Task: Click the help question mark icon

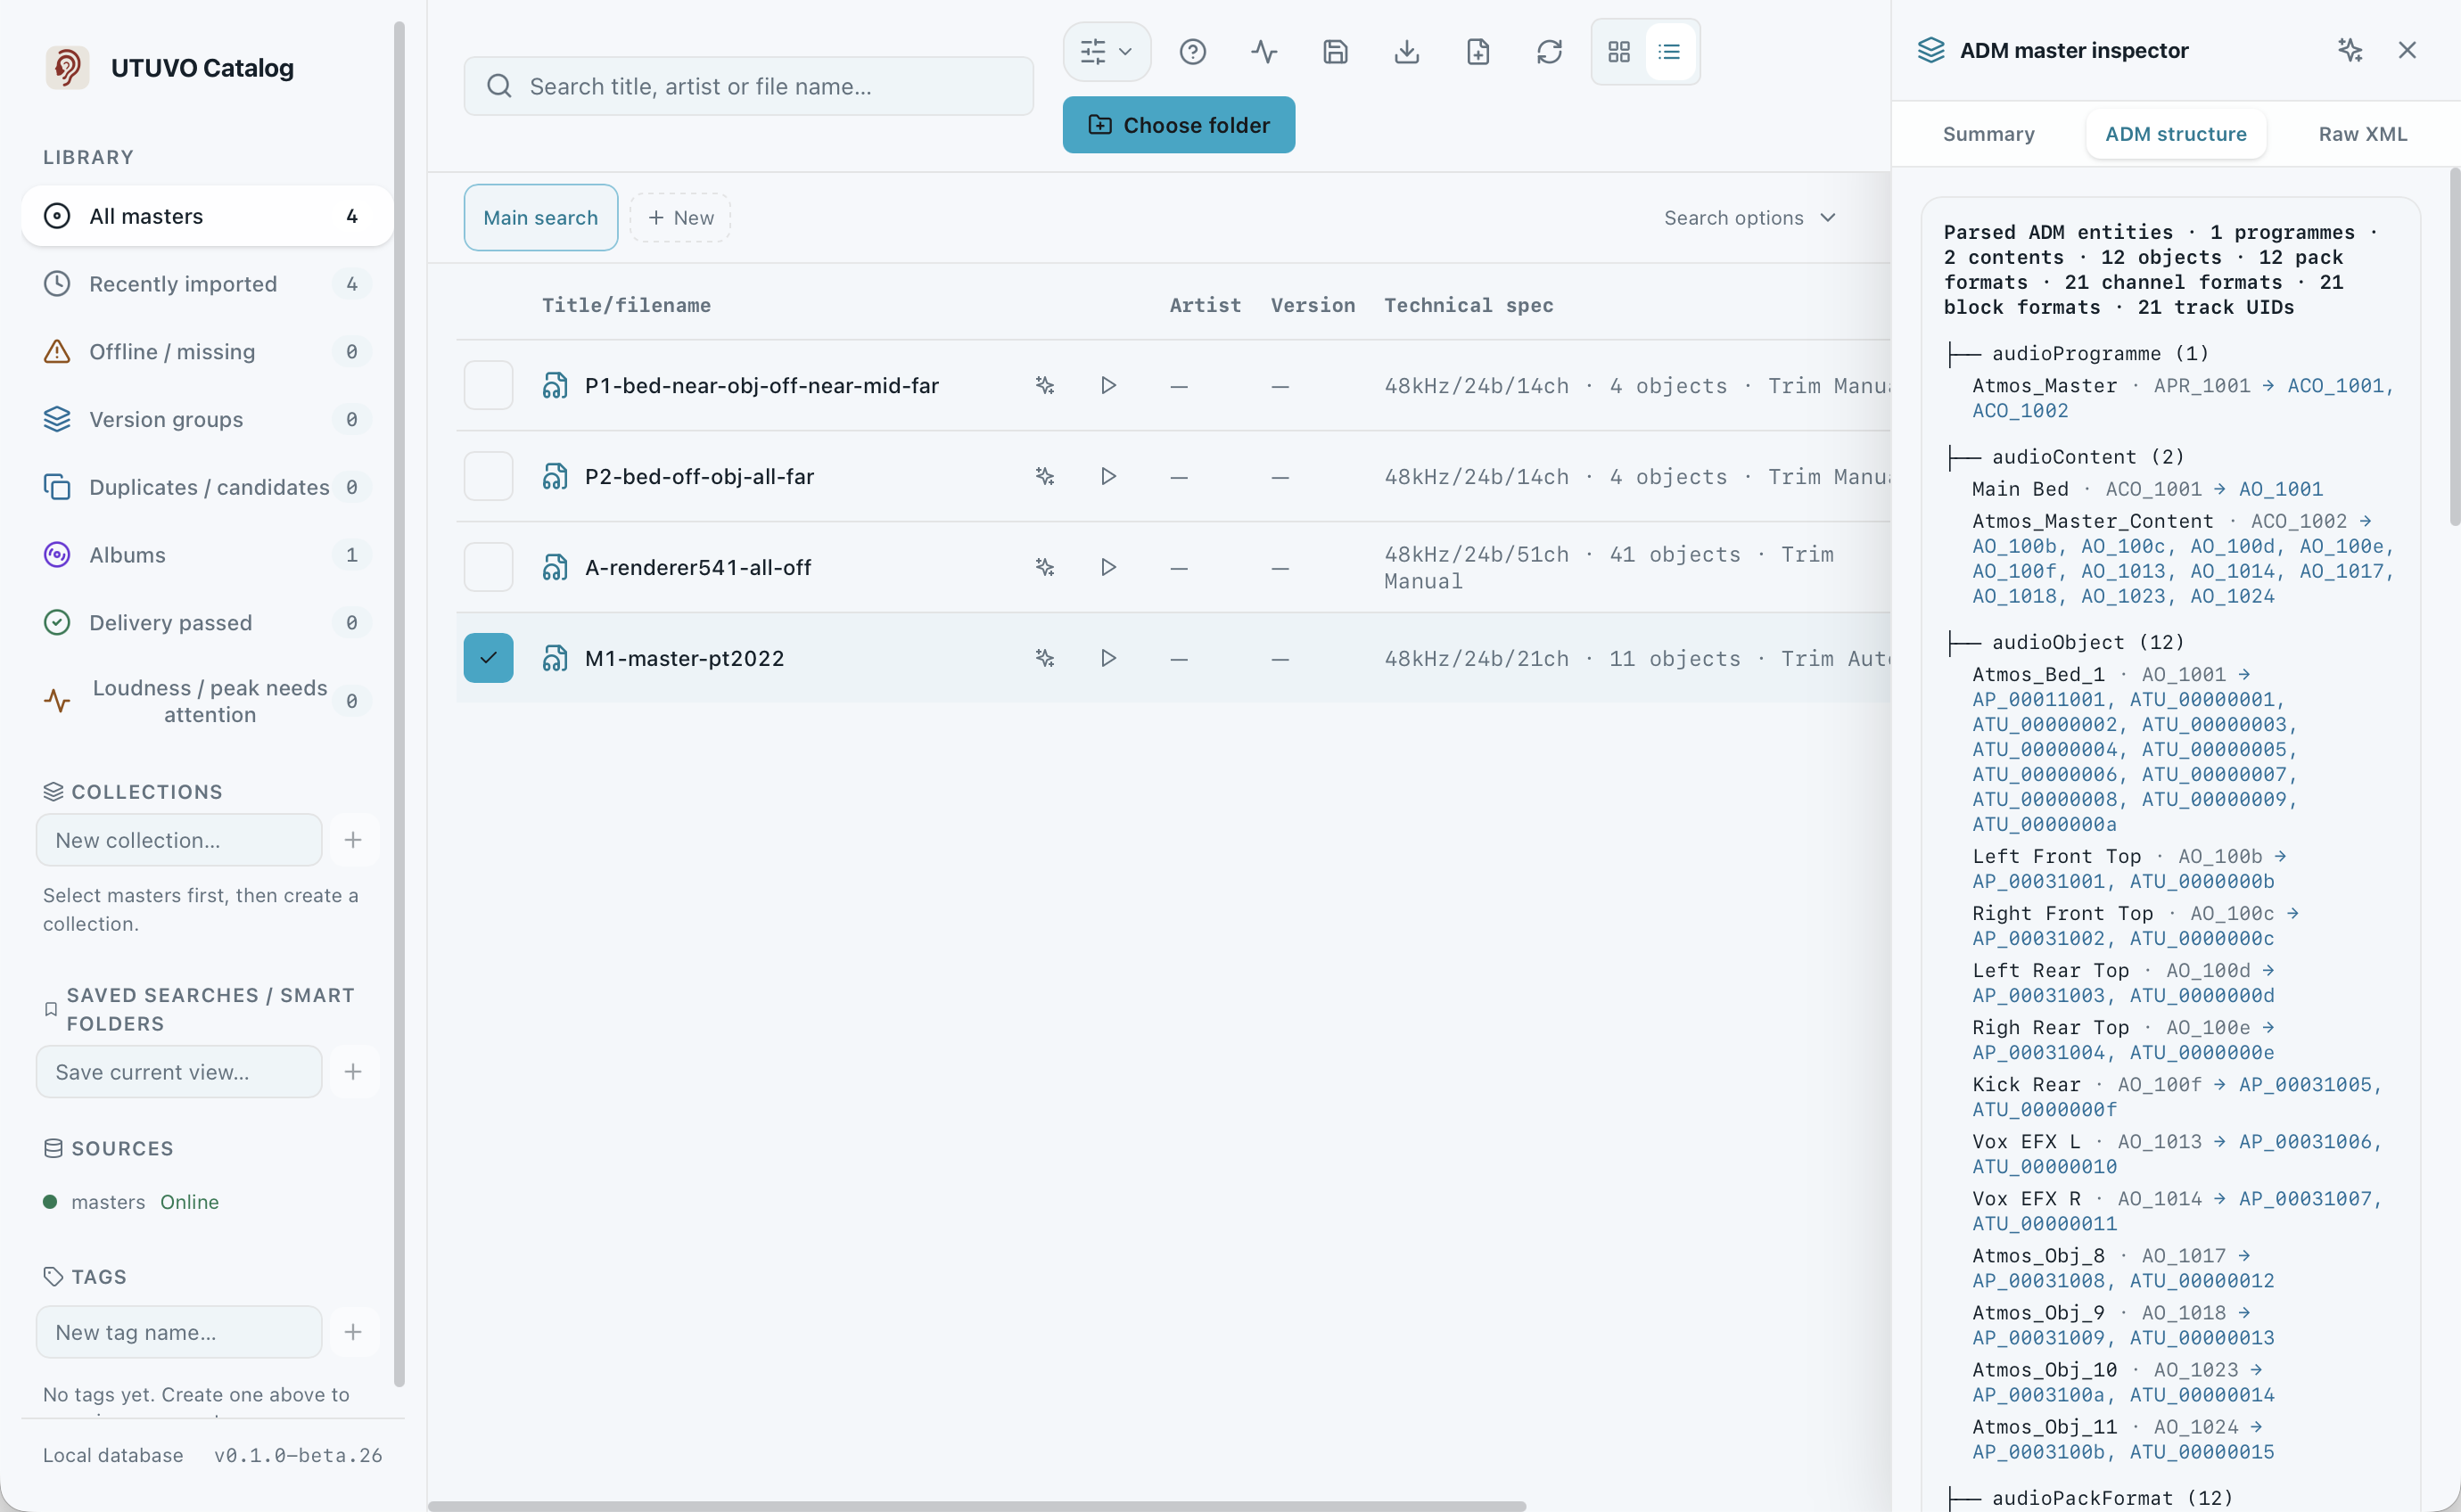Action: [x=1192, y=51]
